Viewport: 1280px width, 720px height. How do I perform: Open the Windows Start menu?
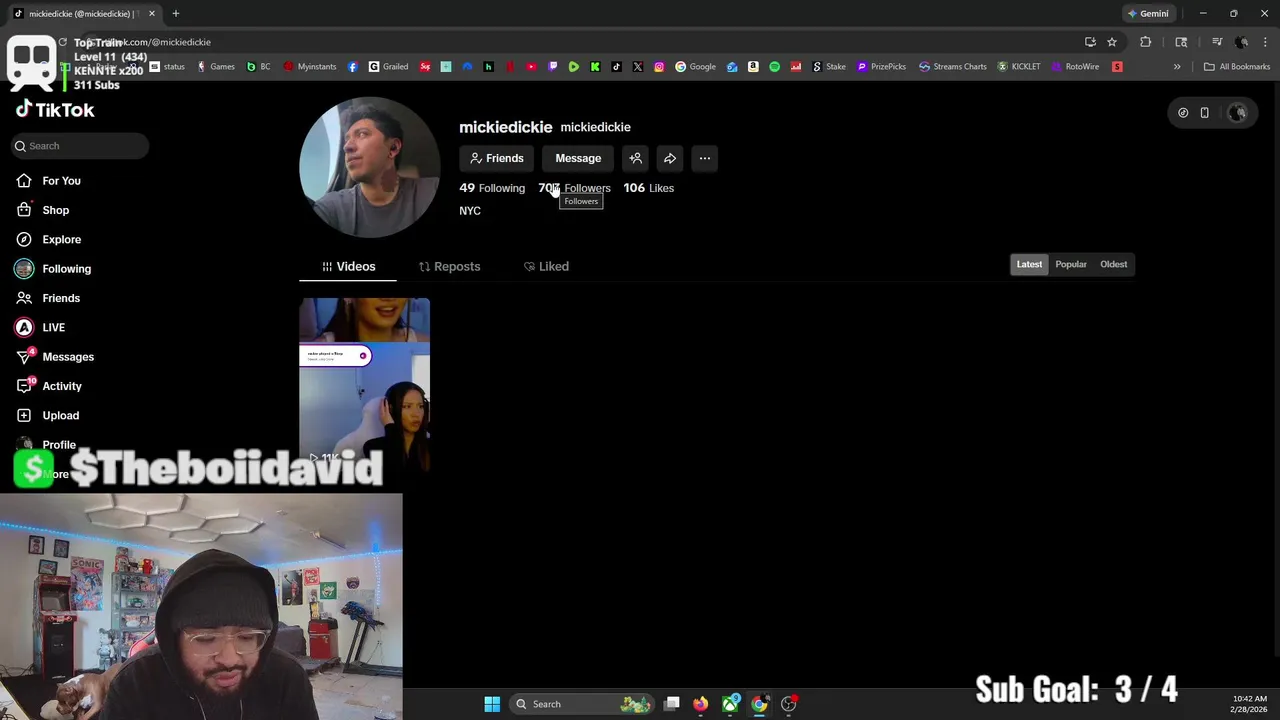coord(492,704)
